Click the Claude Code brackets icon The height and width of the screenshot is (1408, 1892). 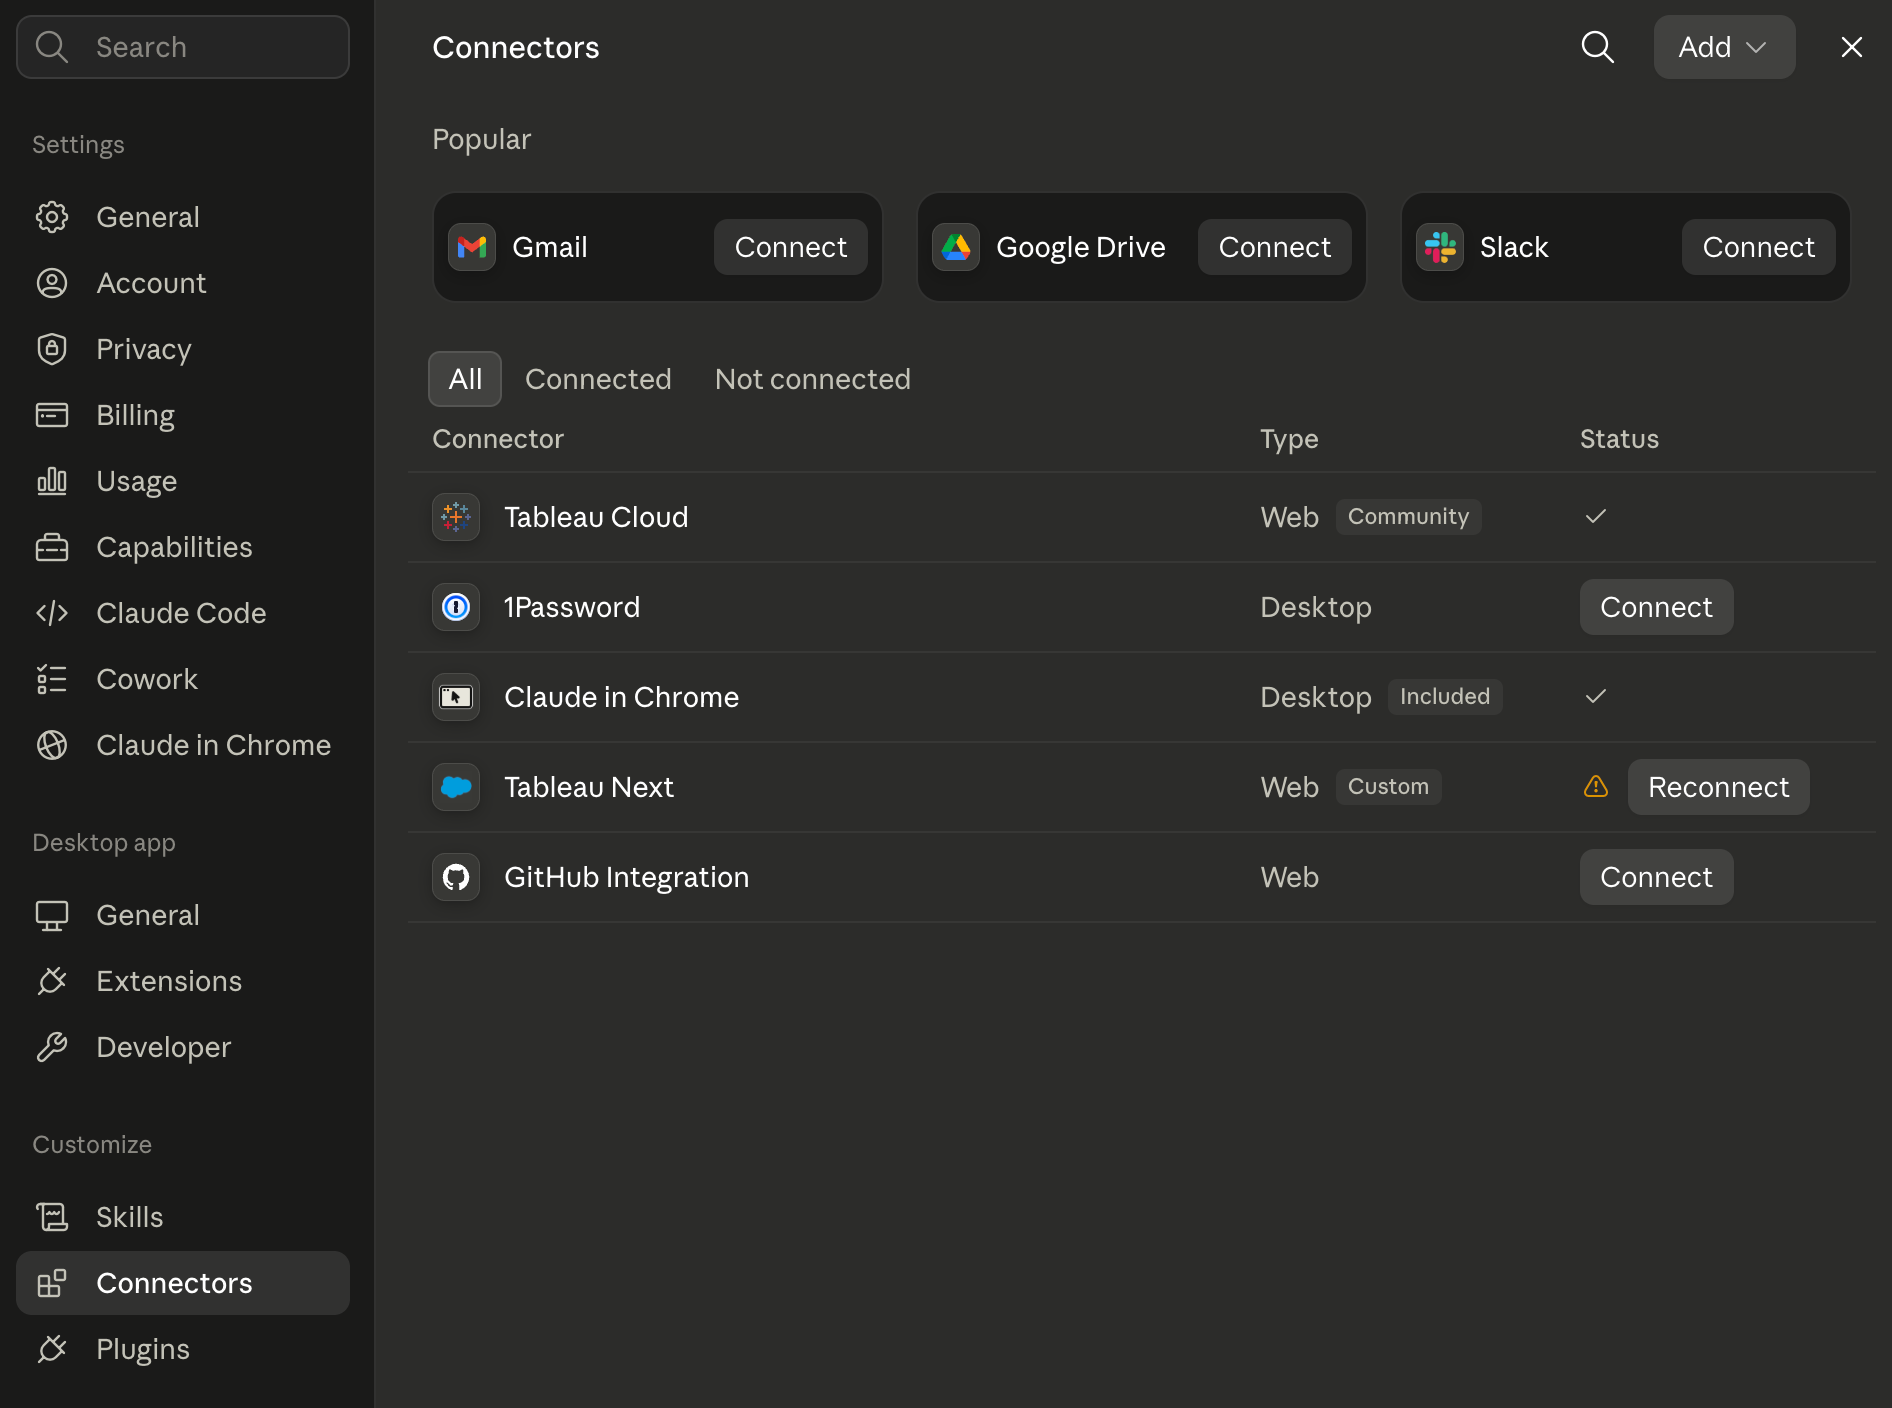coord(52,613)
